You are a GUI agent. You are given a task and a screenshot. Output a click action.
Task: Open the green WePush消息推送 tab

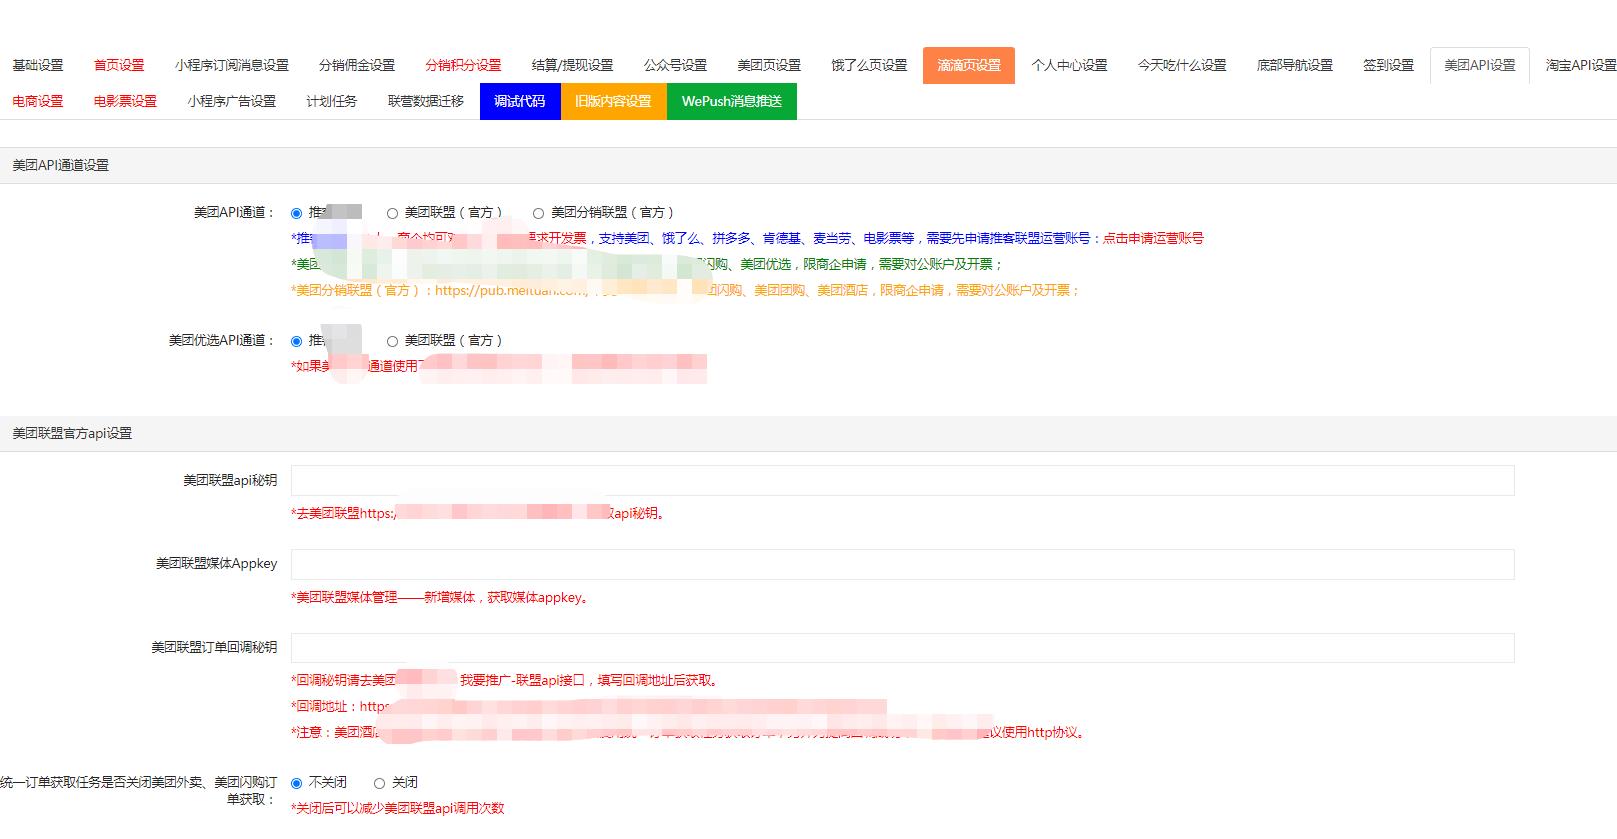[732, 101]
